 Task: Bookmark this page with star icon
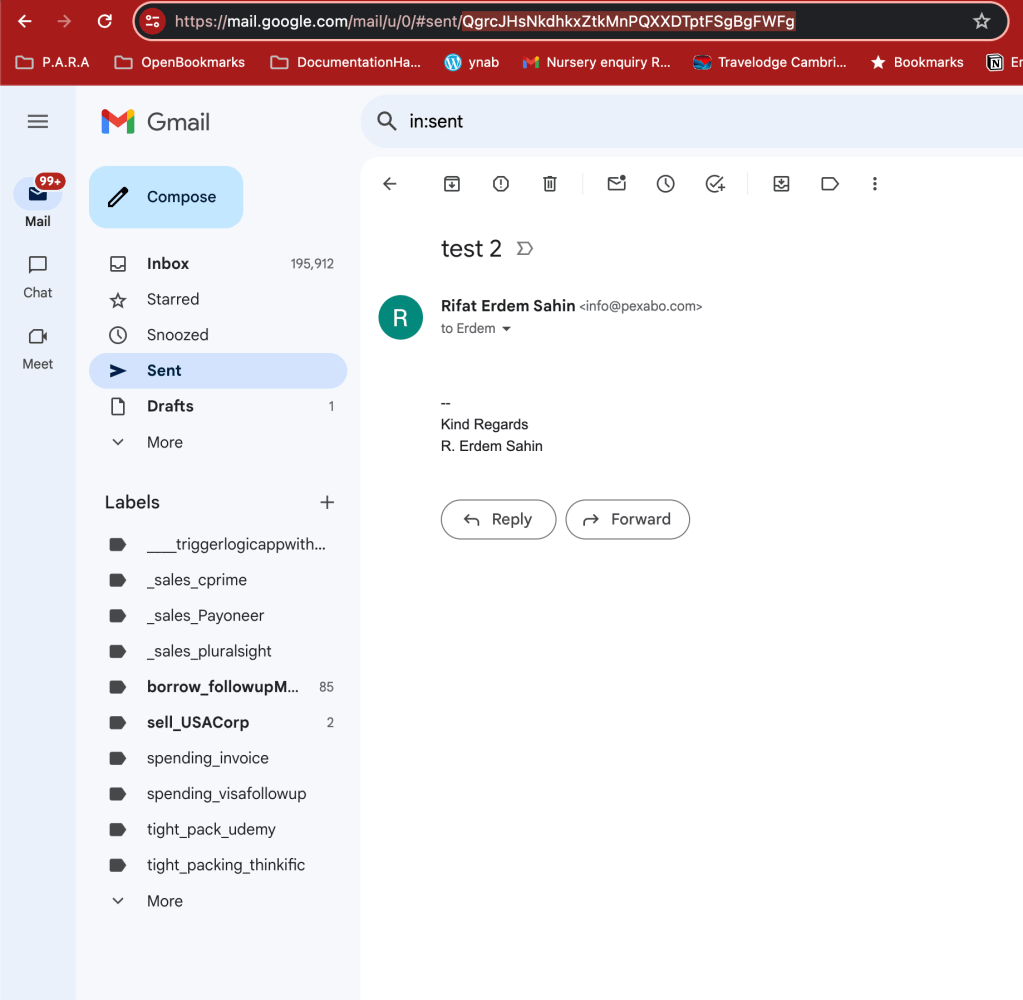[981, 22]
